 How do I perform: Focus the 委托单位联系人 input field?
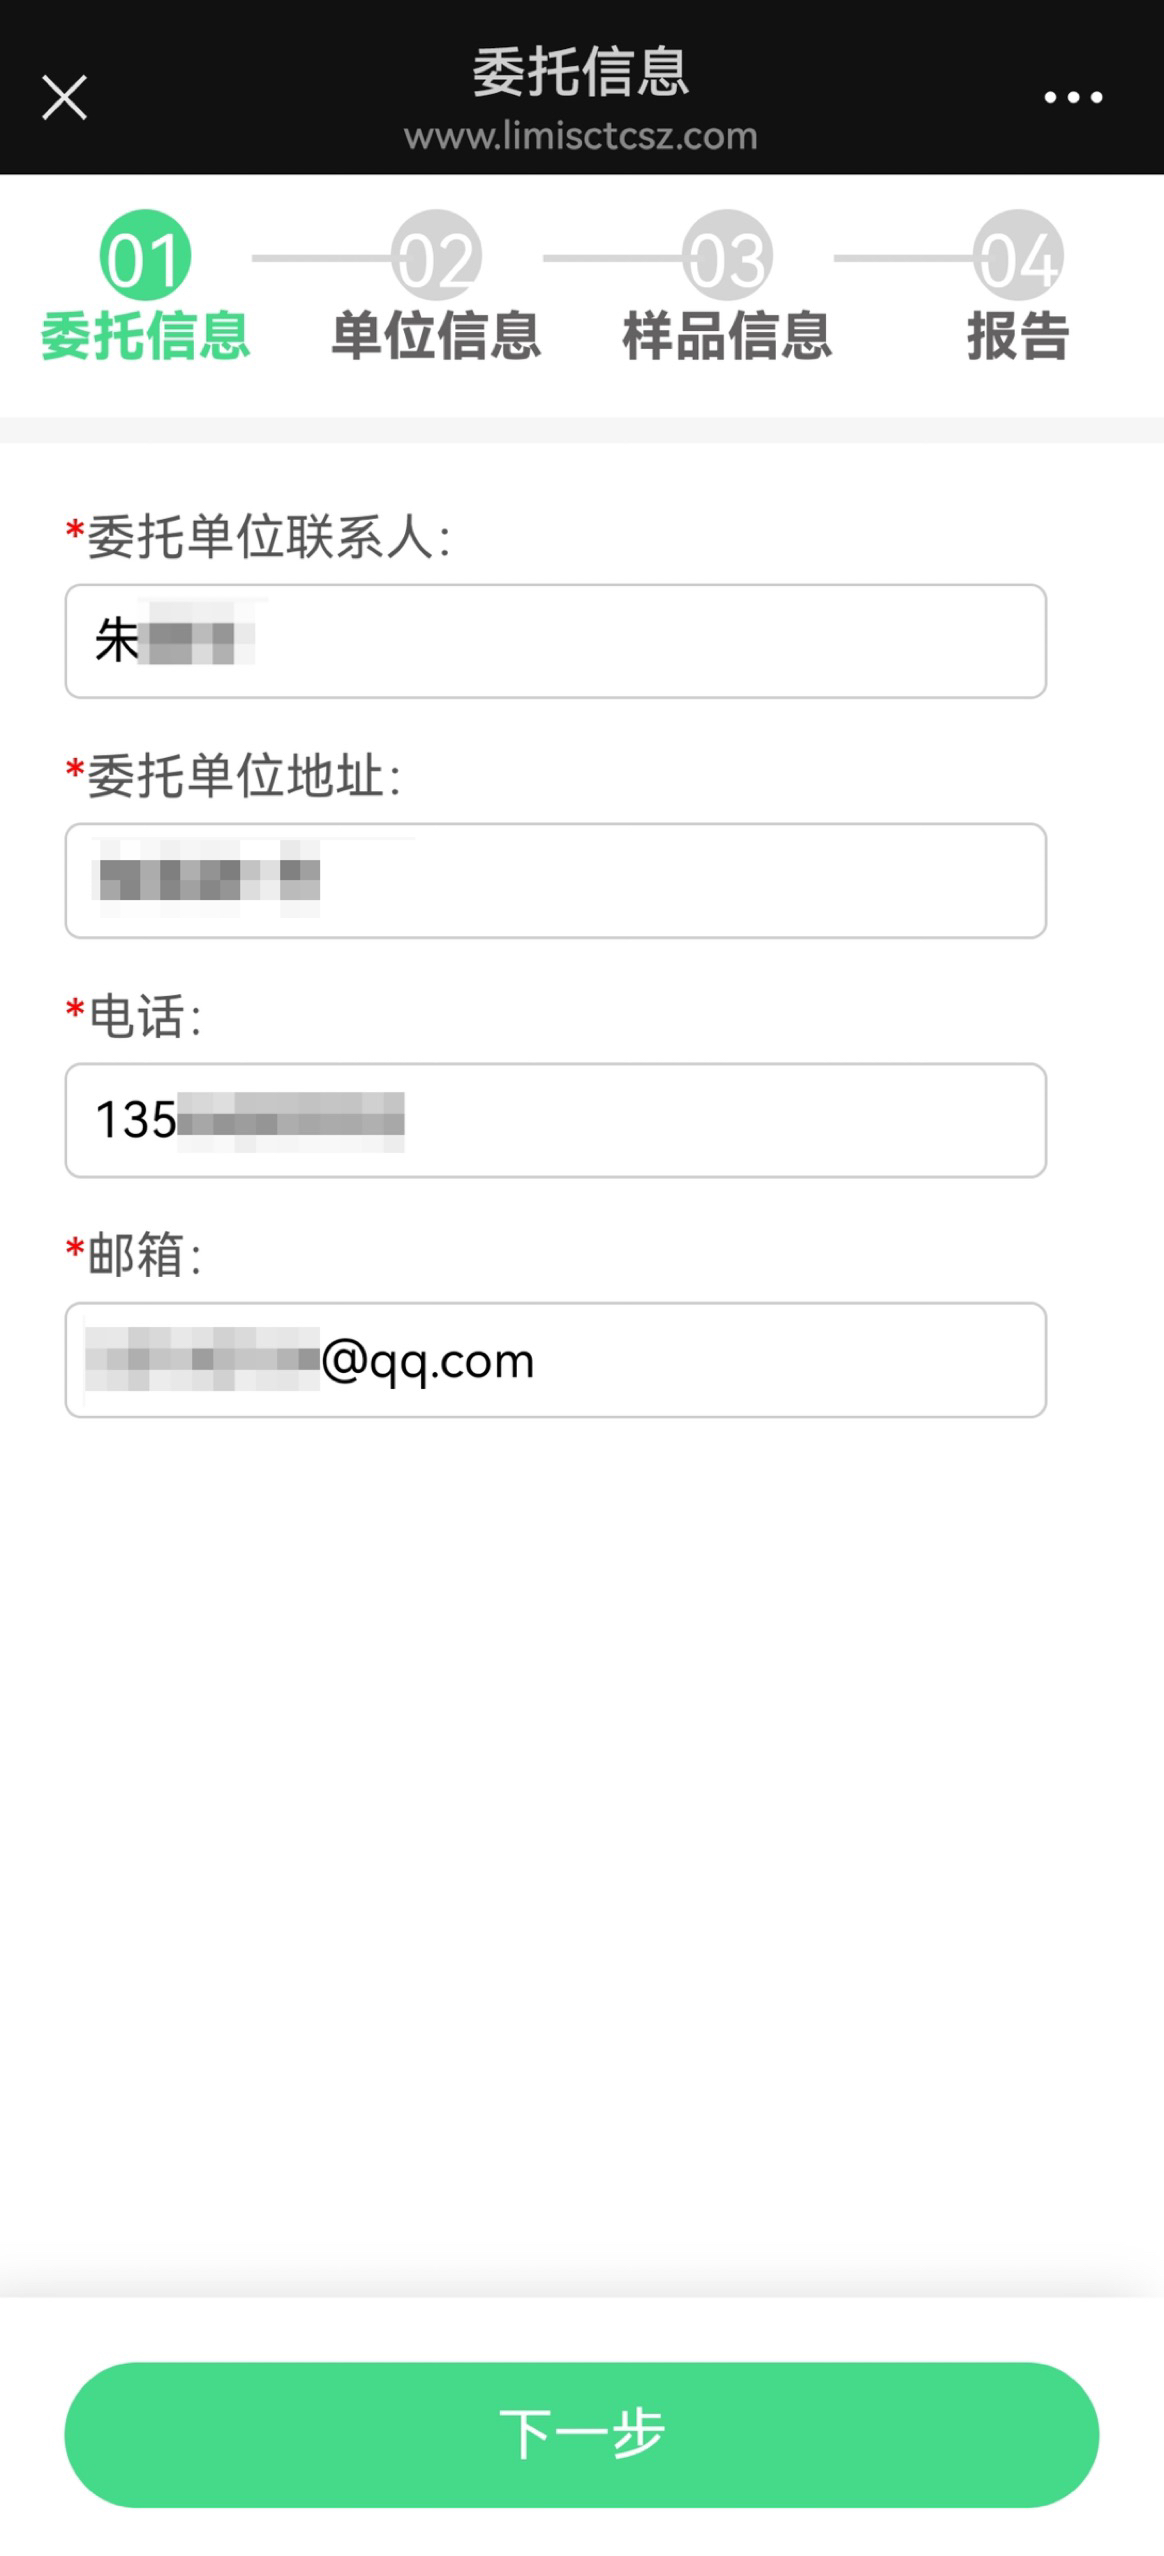[555, 641]
